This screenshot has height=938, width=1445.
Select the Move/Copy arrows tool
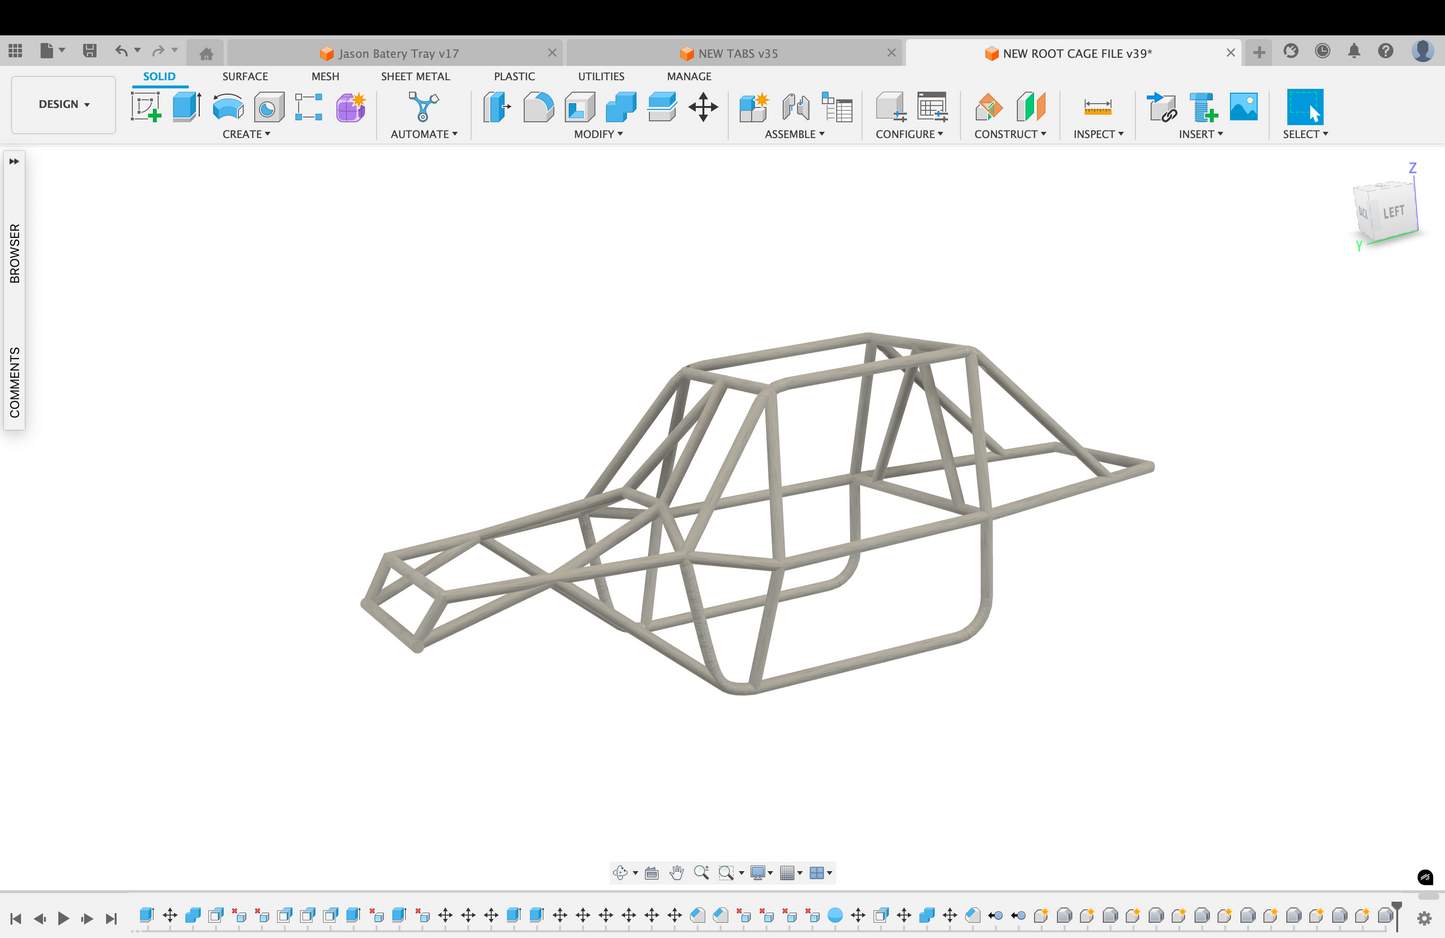[x=703, y=107]
